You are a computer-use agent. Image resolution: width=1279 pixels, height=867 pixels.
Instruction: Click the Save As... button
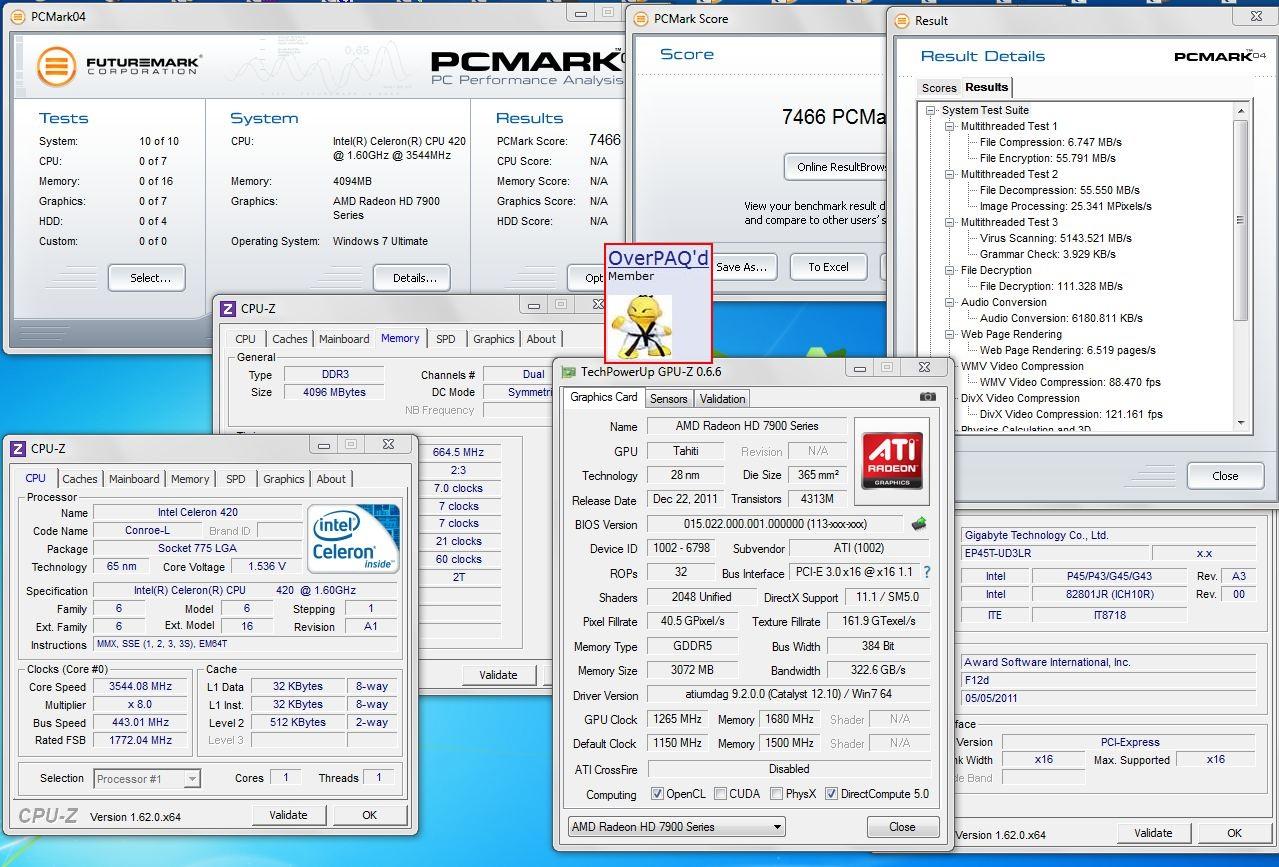[742, 267]
